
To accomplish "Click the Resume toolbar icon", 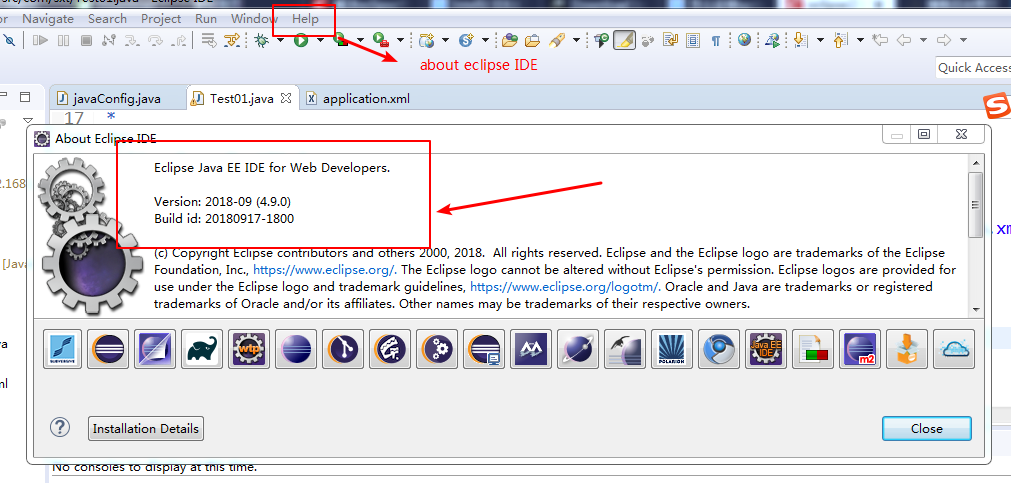I will (x=40, y=41).
